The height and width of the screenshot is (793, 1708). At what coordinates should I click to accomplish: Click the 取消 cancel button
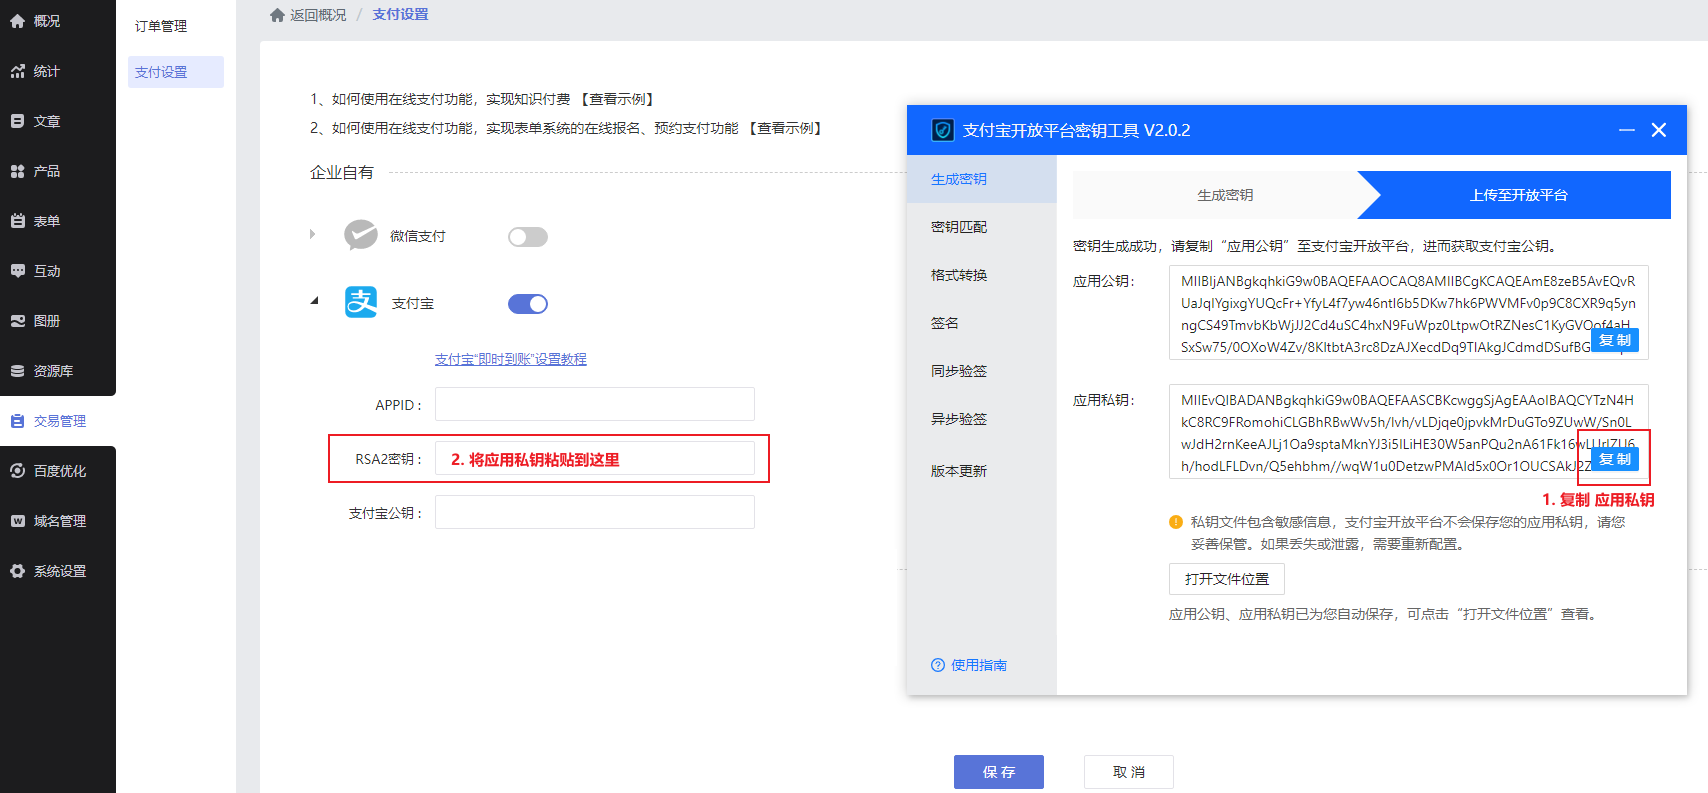point(1129,772)
